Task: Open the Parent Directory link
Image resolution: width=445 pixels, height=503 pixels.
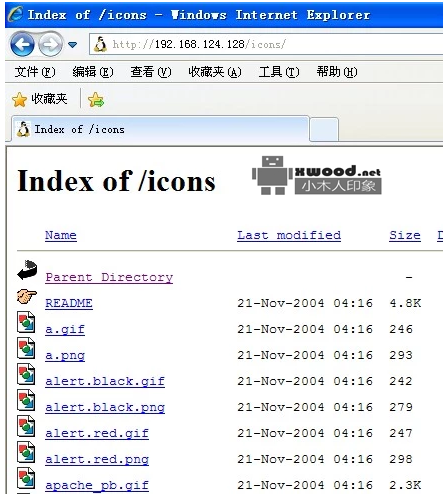Action: click(109, 277)
